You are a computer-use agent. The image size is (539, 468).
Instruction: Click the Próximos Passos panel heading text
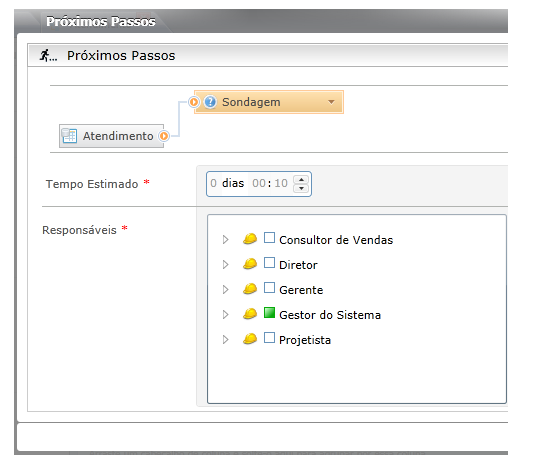point(121,55)
